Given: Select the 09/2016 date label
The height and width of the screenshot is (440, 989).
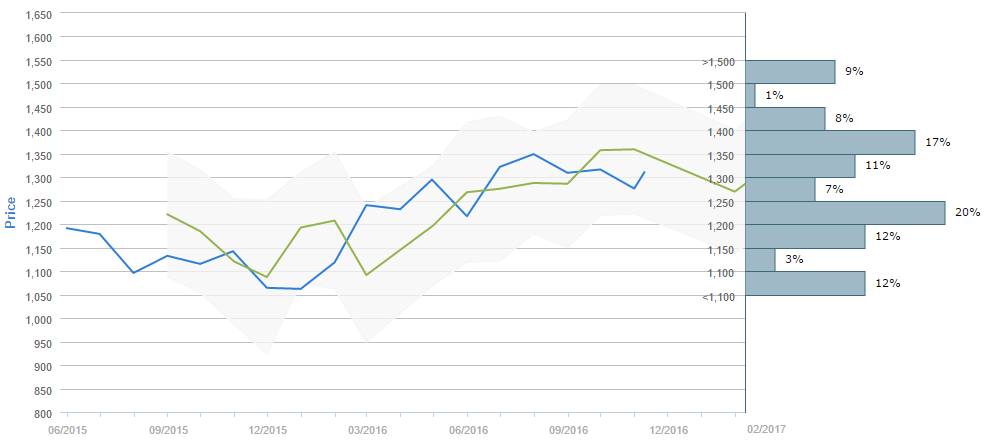Looking at the screenshot, I should coord(569,429).
